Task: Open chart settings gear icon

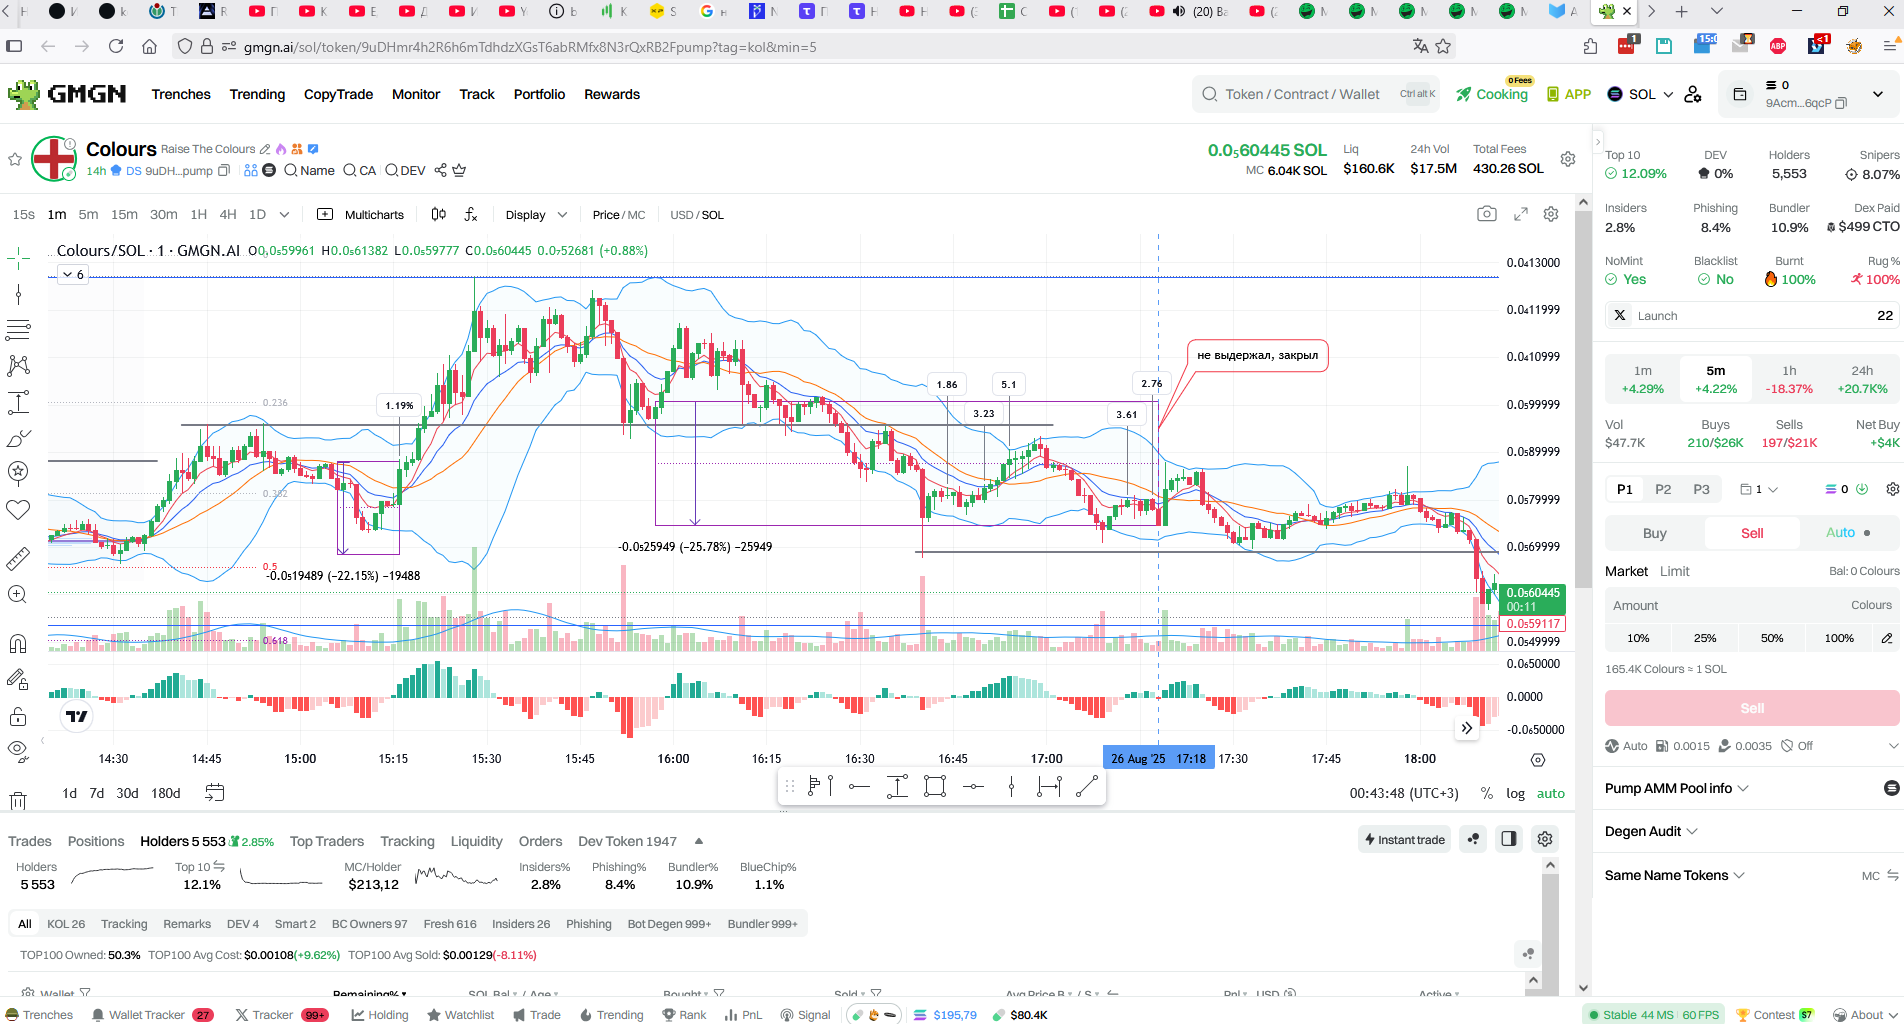Action: [1551, 214]
